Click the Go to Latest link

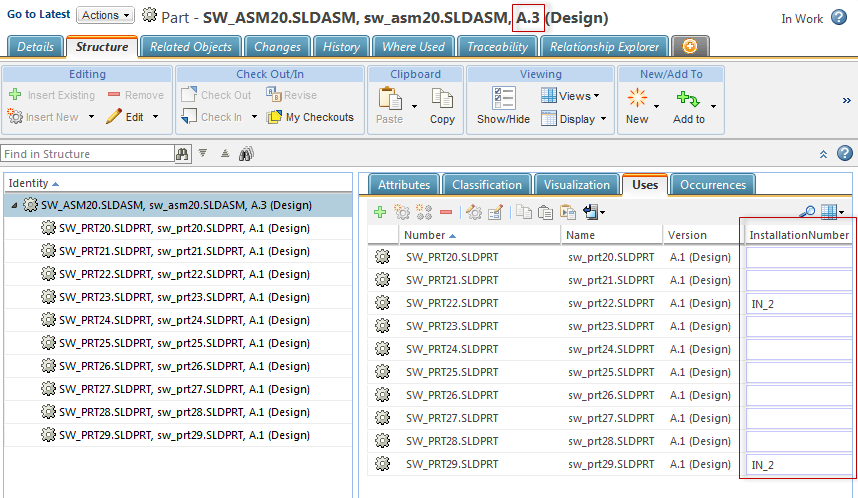39,15
